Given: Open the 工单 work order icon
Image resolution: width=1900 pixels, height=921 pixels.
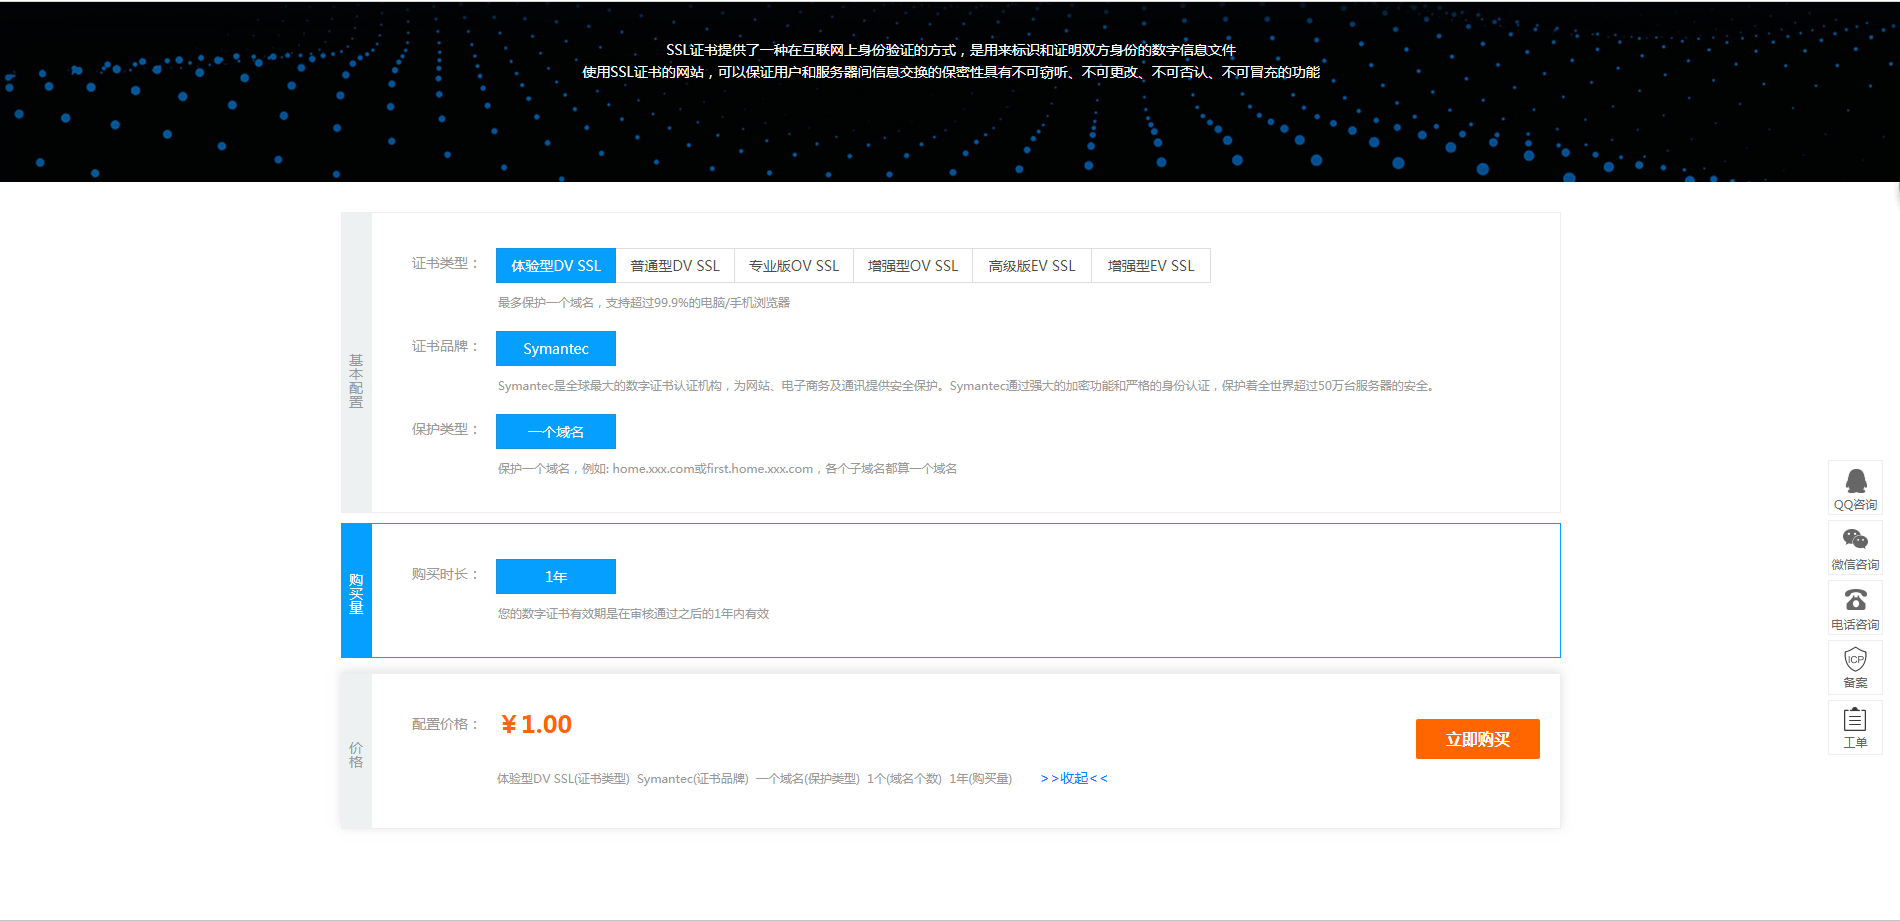Looking at the screenshot, I should click(1856, 727).
